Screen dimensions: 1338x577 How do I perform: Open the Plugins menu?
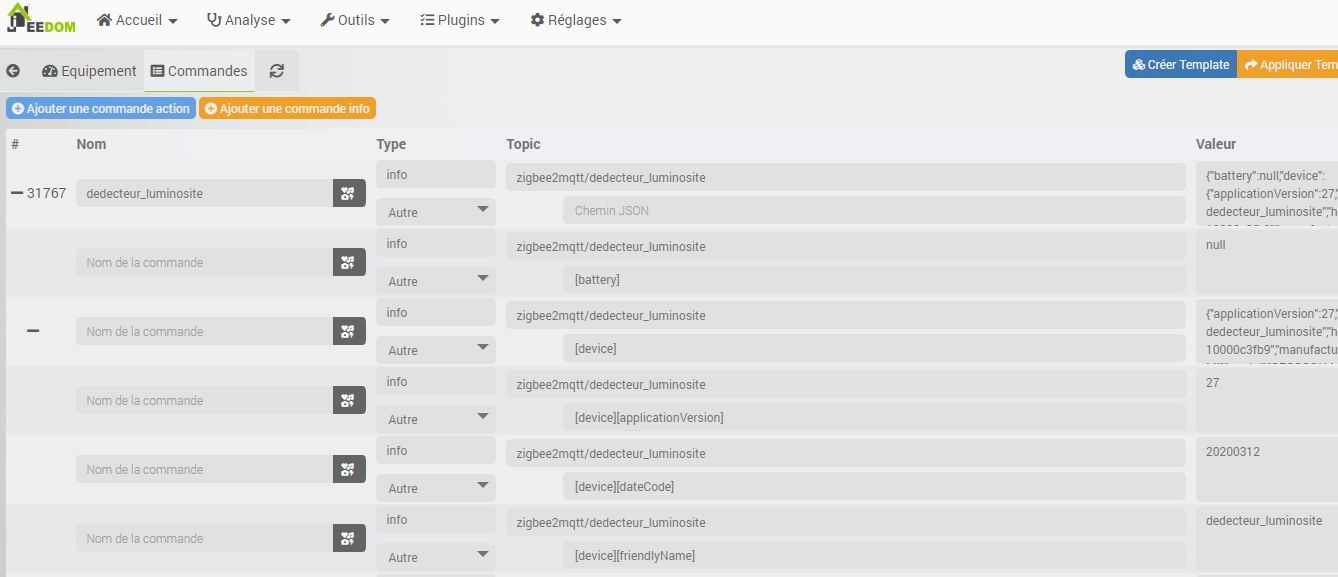[x=460, y=20]
